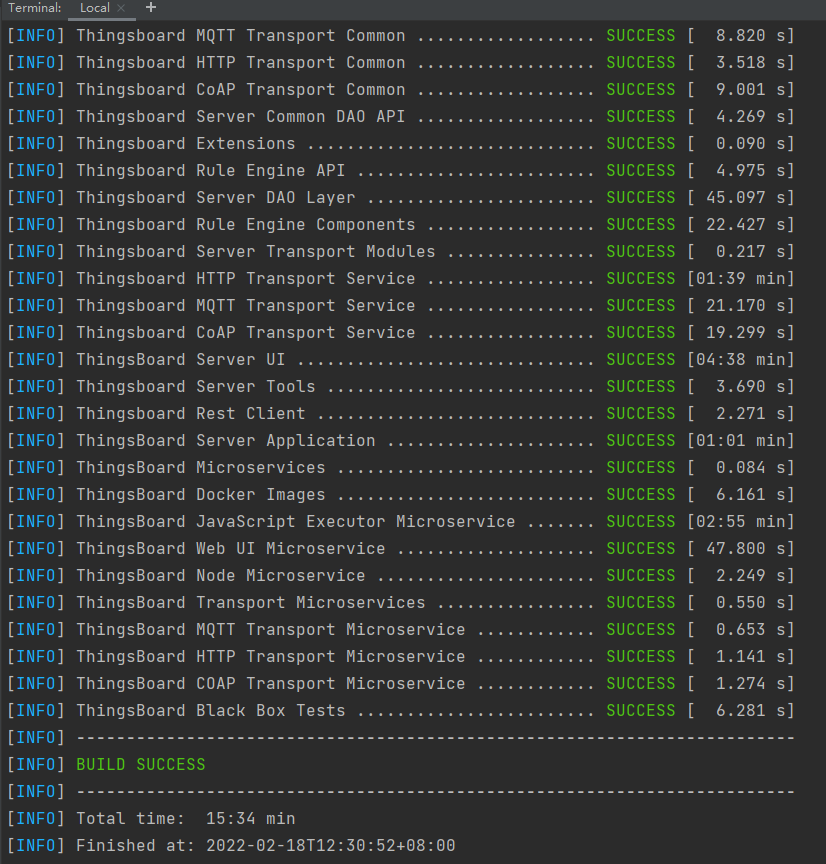Click the 'ThingsBoard COAP Transport Microservice' line

tap(401, 684)
